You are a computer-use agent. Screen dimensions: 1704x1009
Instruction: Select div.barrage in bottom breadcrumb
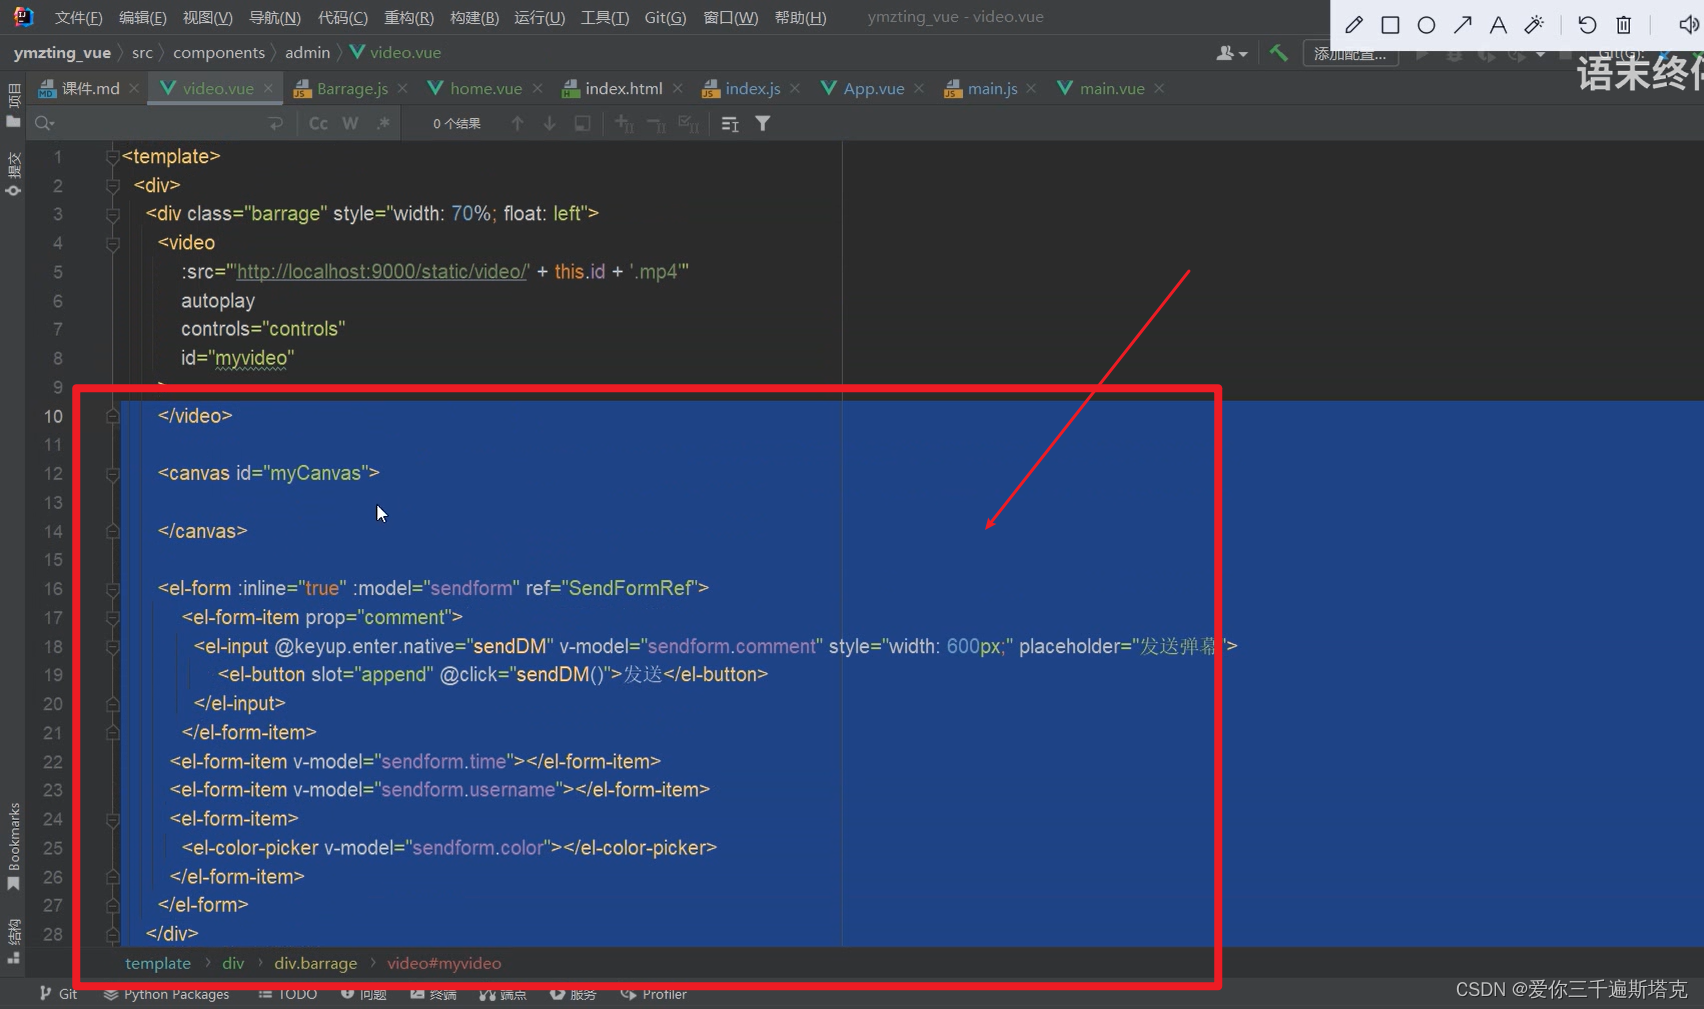pos(315,963)
